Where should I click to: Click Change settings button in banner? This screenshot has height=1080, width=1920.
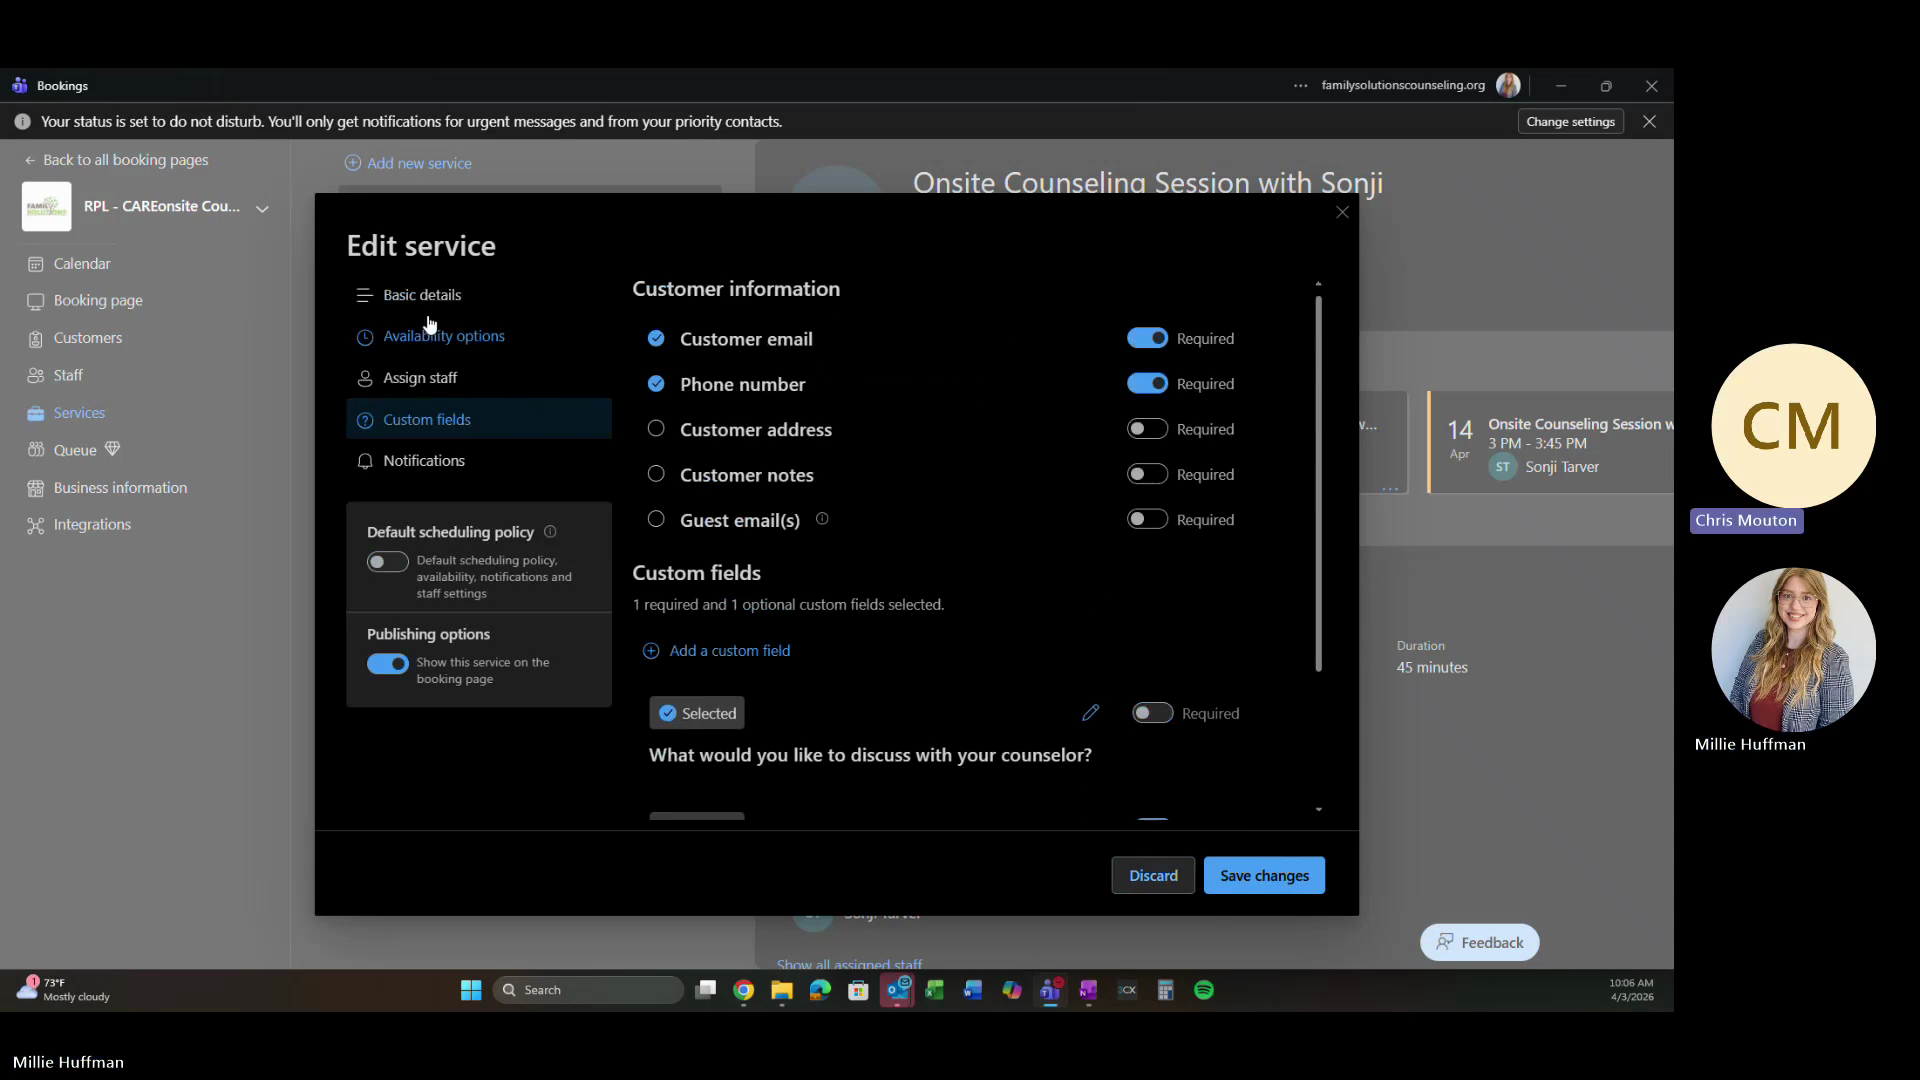coord(1570,122)
